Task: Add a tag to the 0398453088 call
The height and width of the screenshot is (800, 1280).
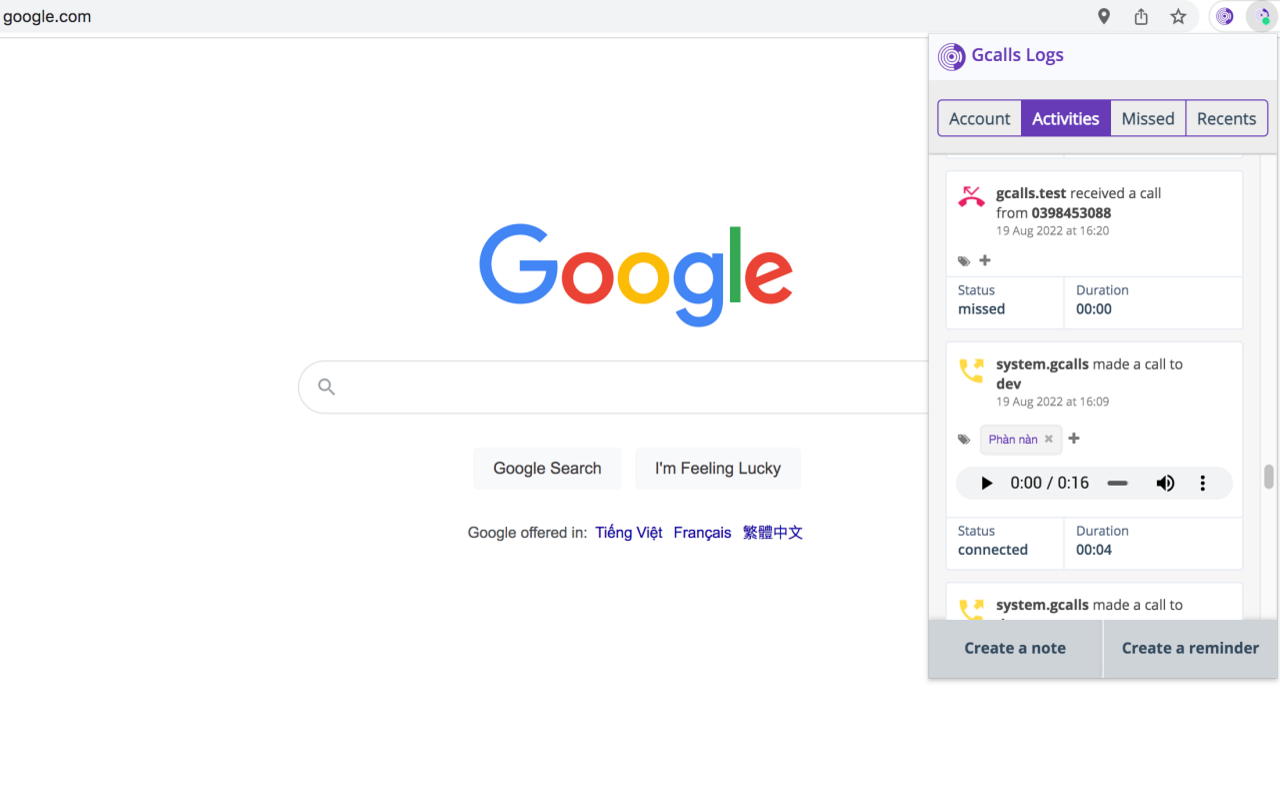Action: click(x=985, y=260)
